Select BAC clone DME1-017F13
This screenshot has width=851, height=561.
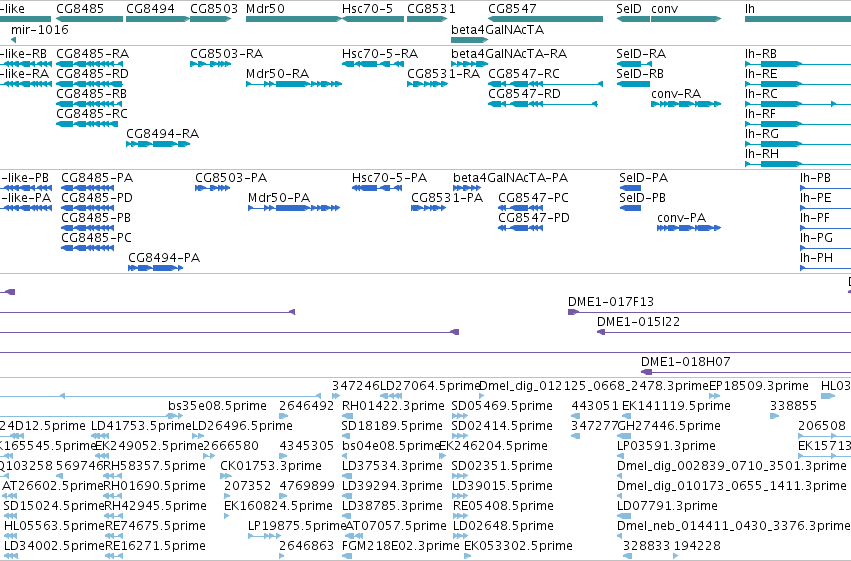point(709,313)
